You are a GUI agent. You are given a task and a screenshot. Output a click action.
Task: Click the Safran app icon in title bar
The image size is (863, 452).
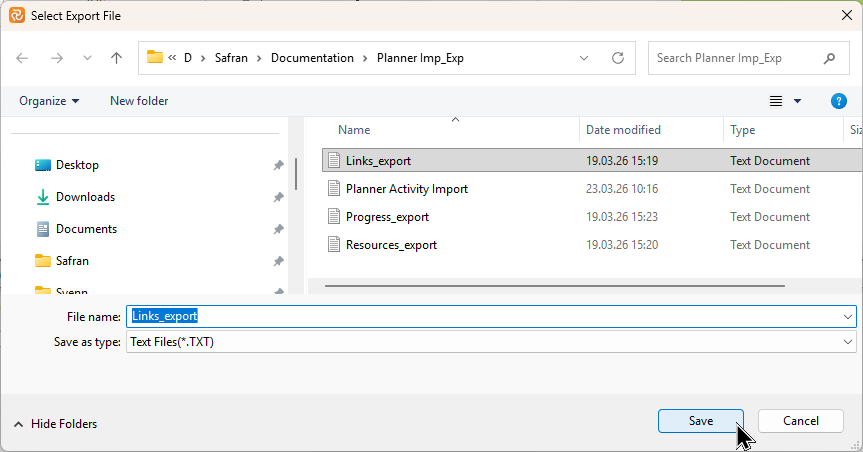17,15
